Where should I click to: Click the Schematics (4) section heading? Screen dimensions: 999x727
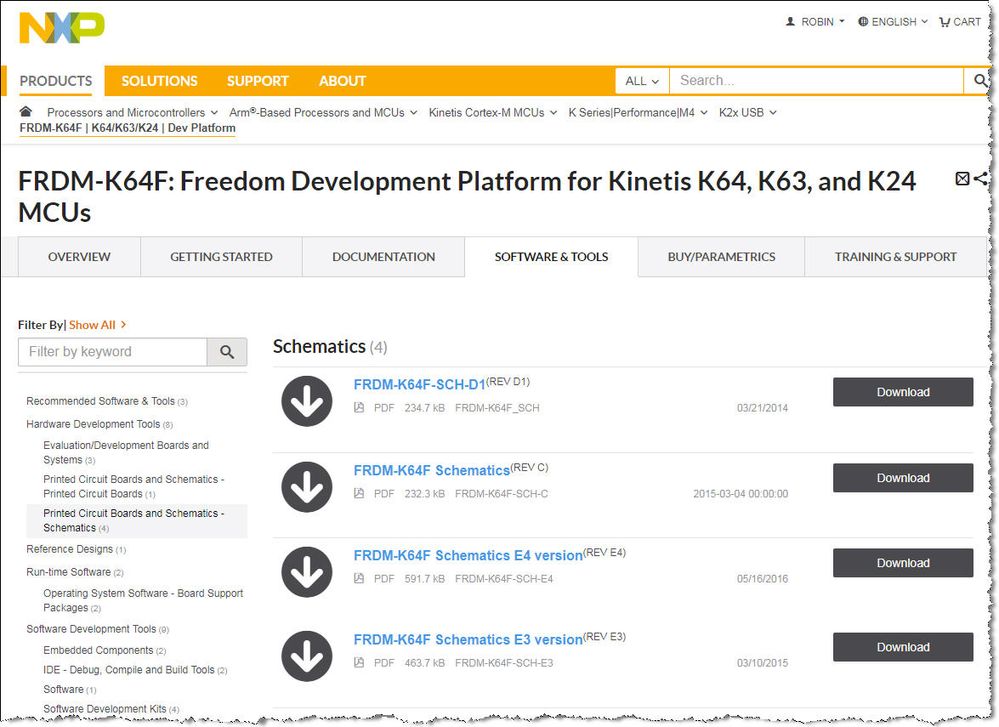tap(330, 347)
